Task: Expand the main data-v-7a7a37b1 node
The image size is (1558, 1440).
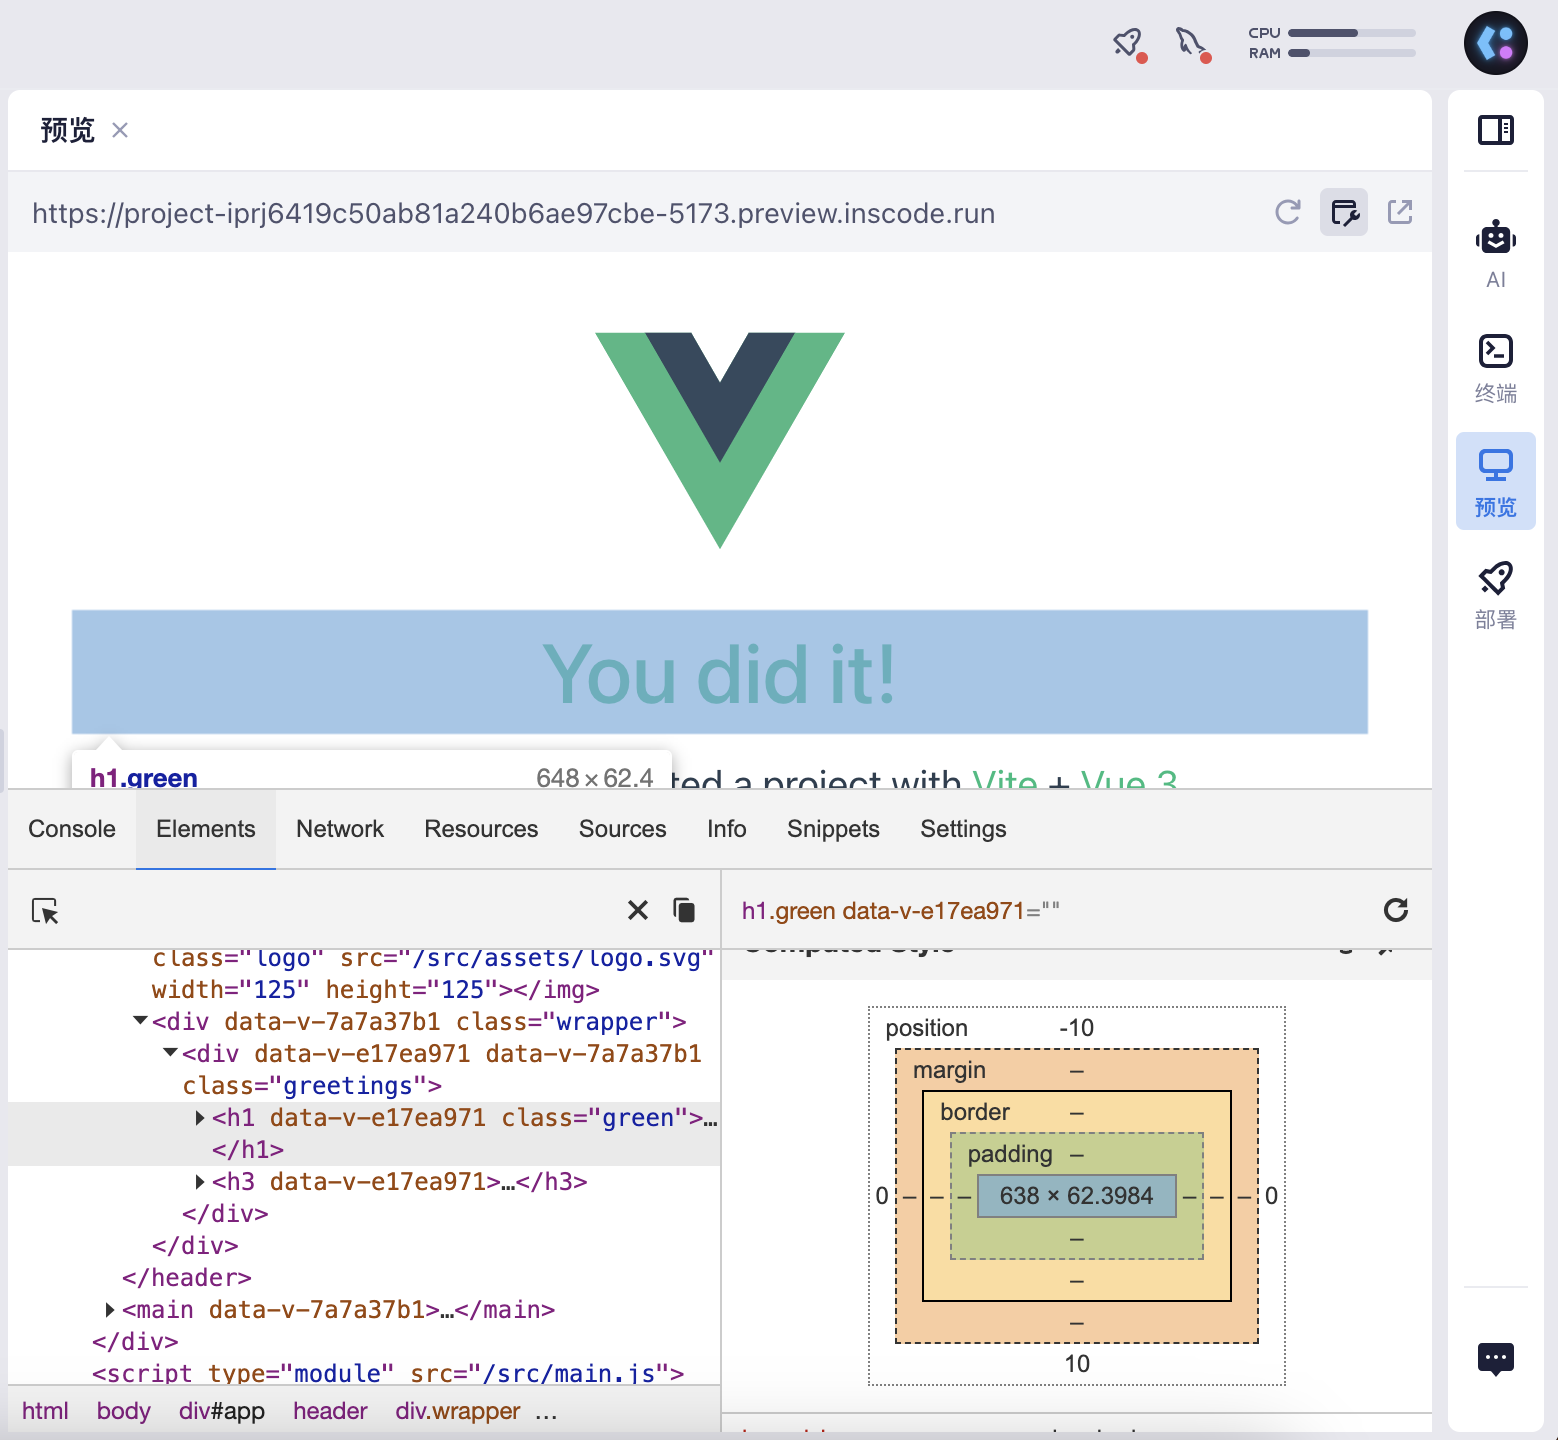Action: (110, 1310)
